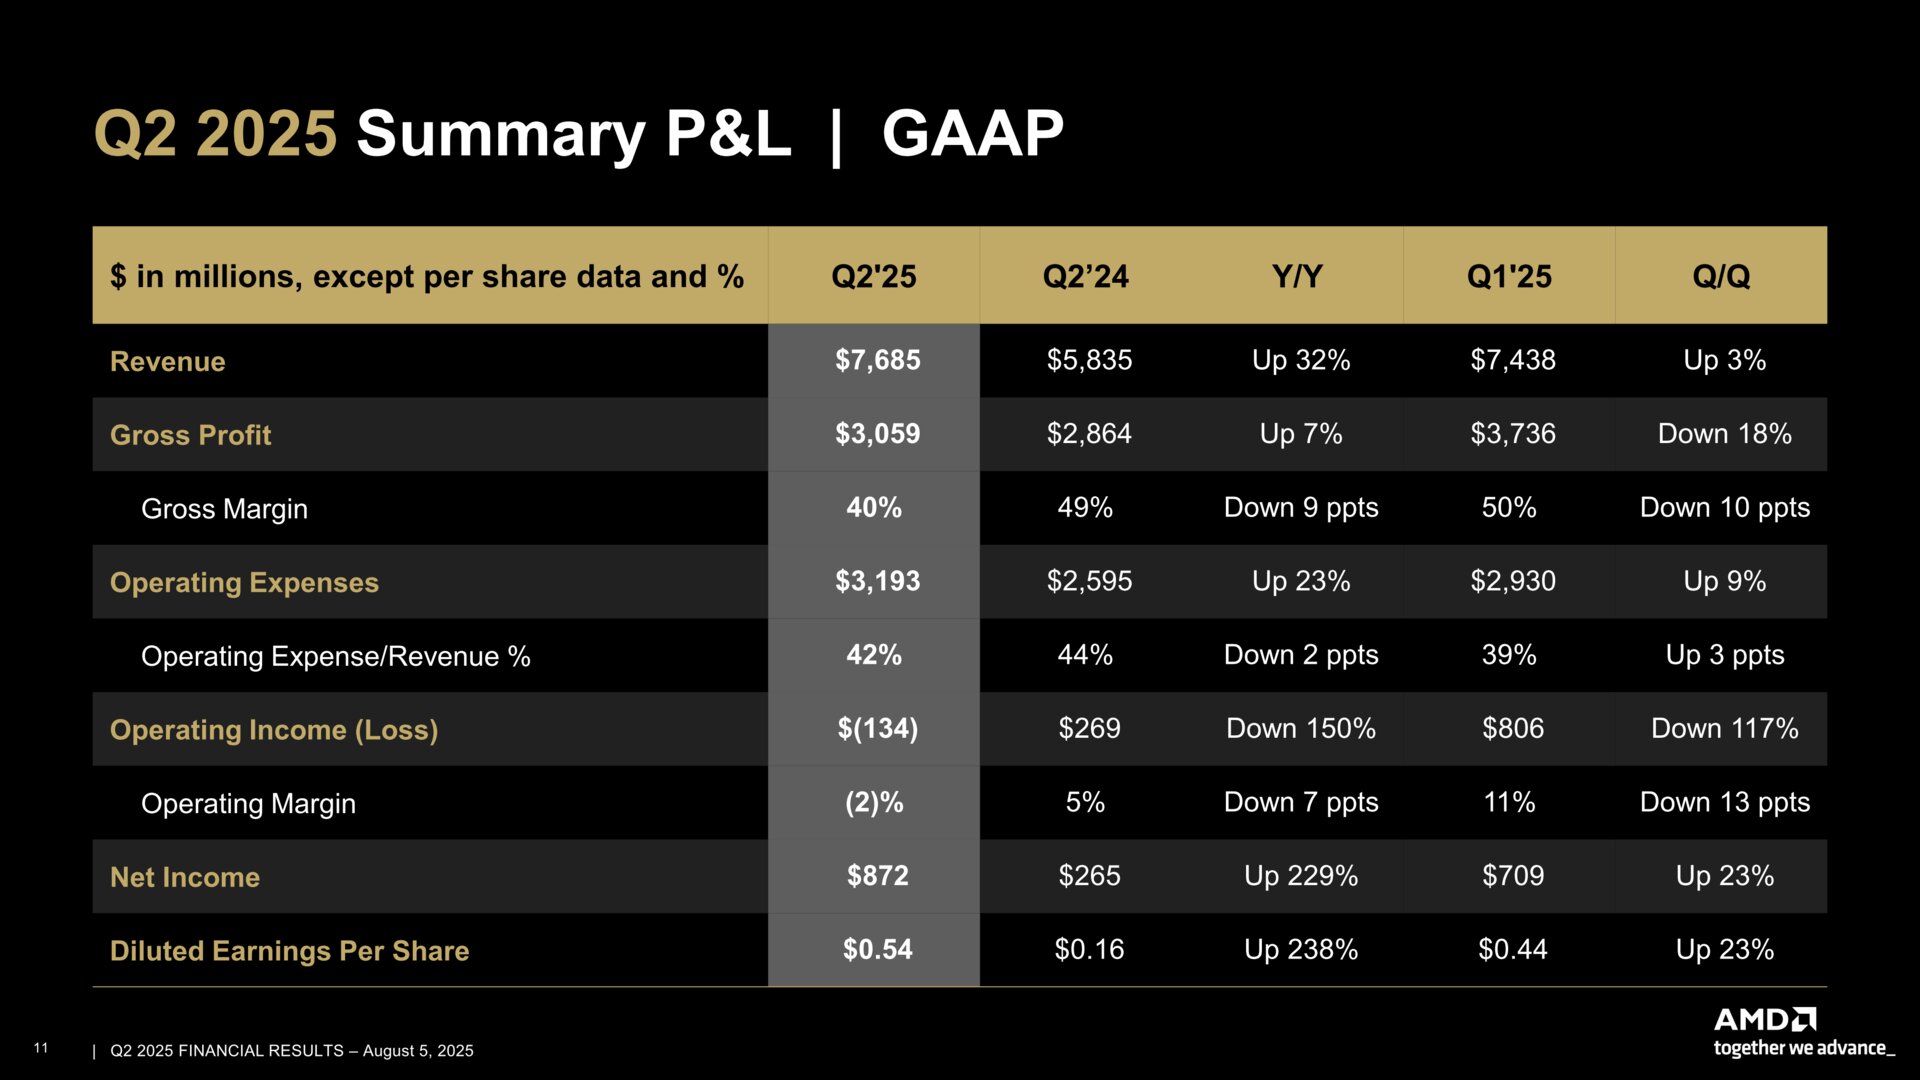Click the Down 18% gross profit cell

pyautogui.click(x=1724, y=434)
